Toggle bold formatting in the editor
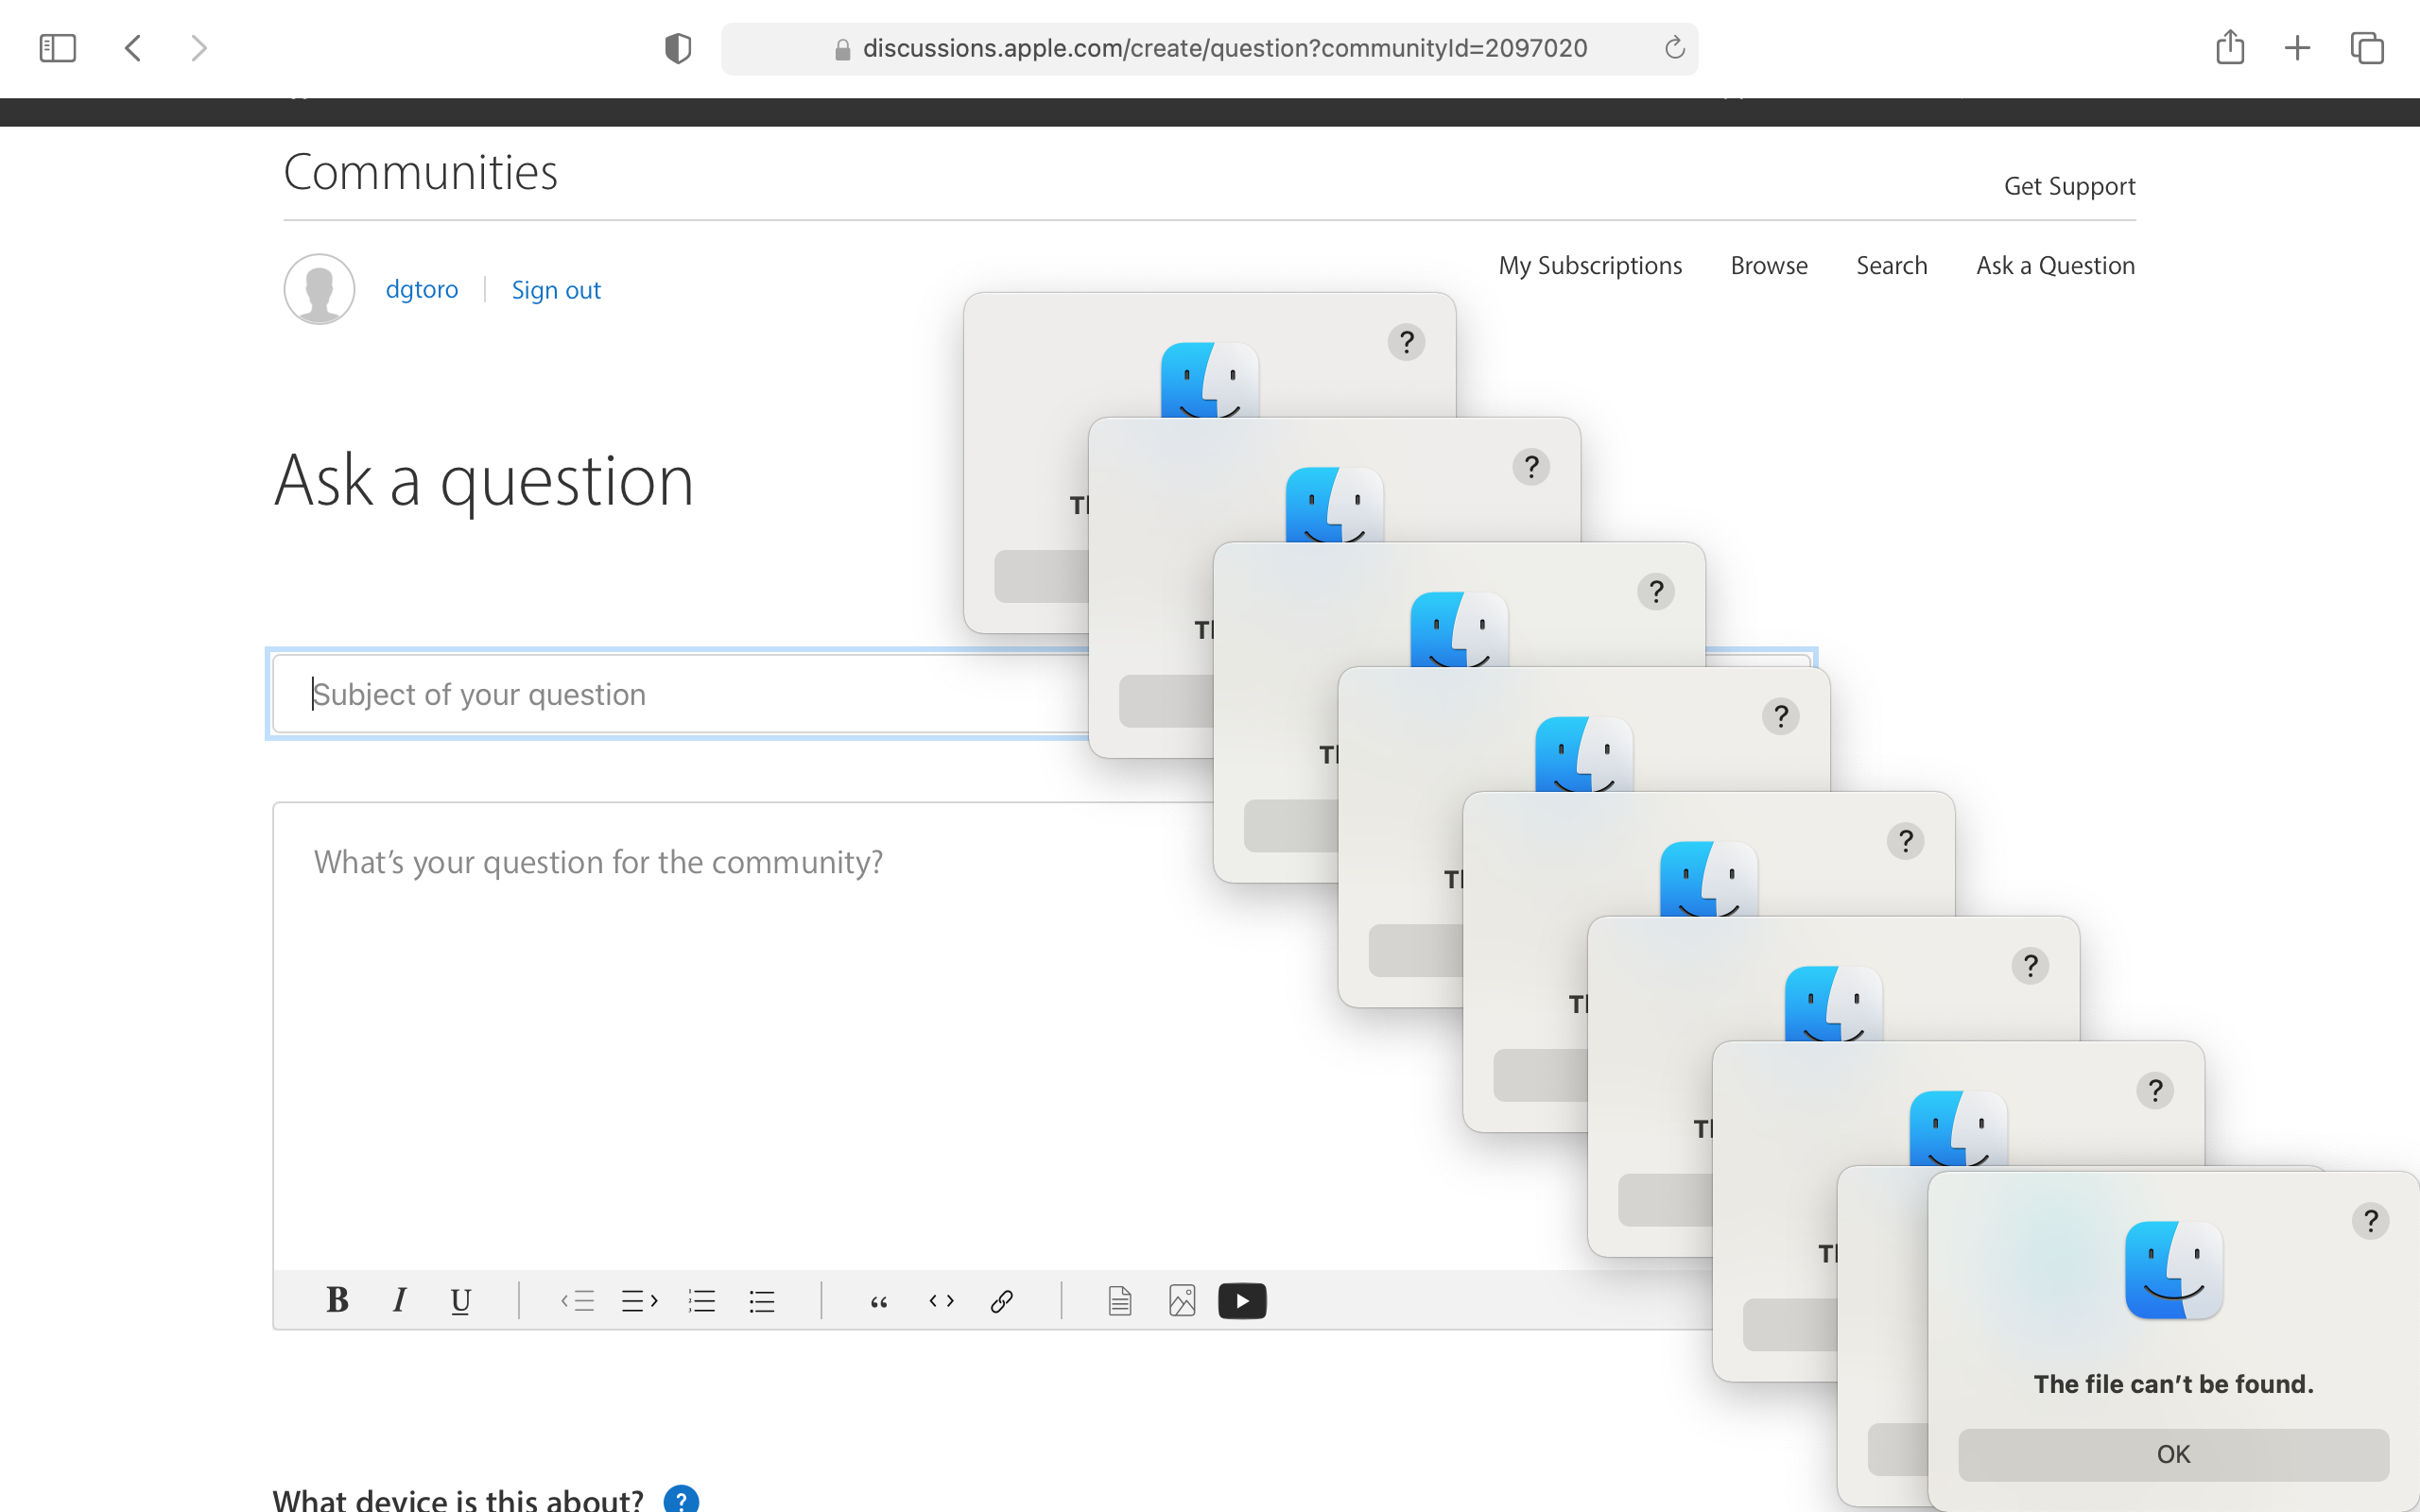Image resolution: width=2420 pixels, height=1512 pixels. point(337,1300)
